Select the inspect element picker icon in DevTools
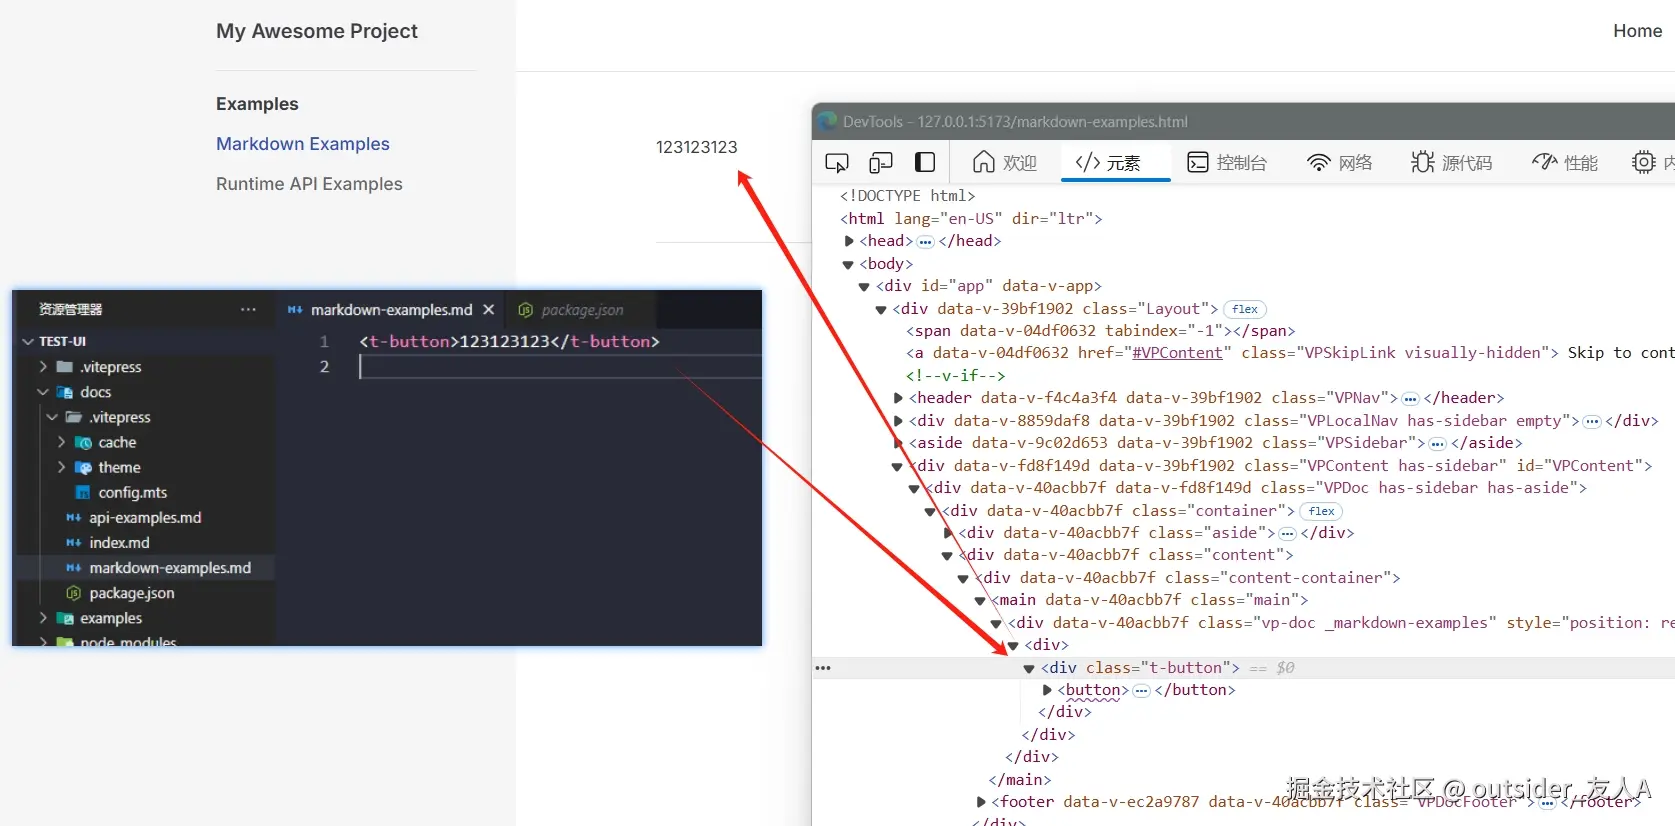 (837, 162)
